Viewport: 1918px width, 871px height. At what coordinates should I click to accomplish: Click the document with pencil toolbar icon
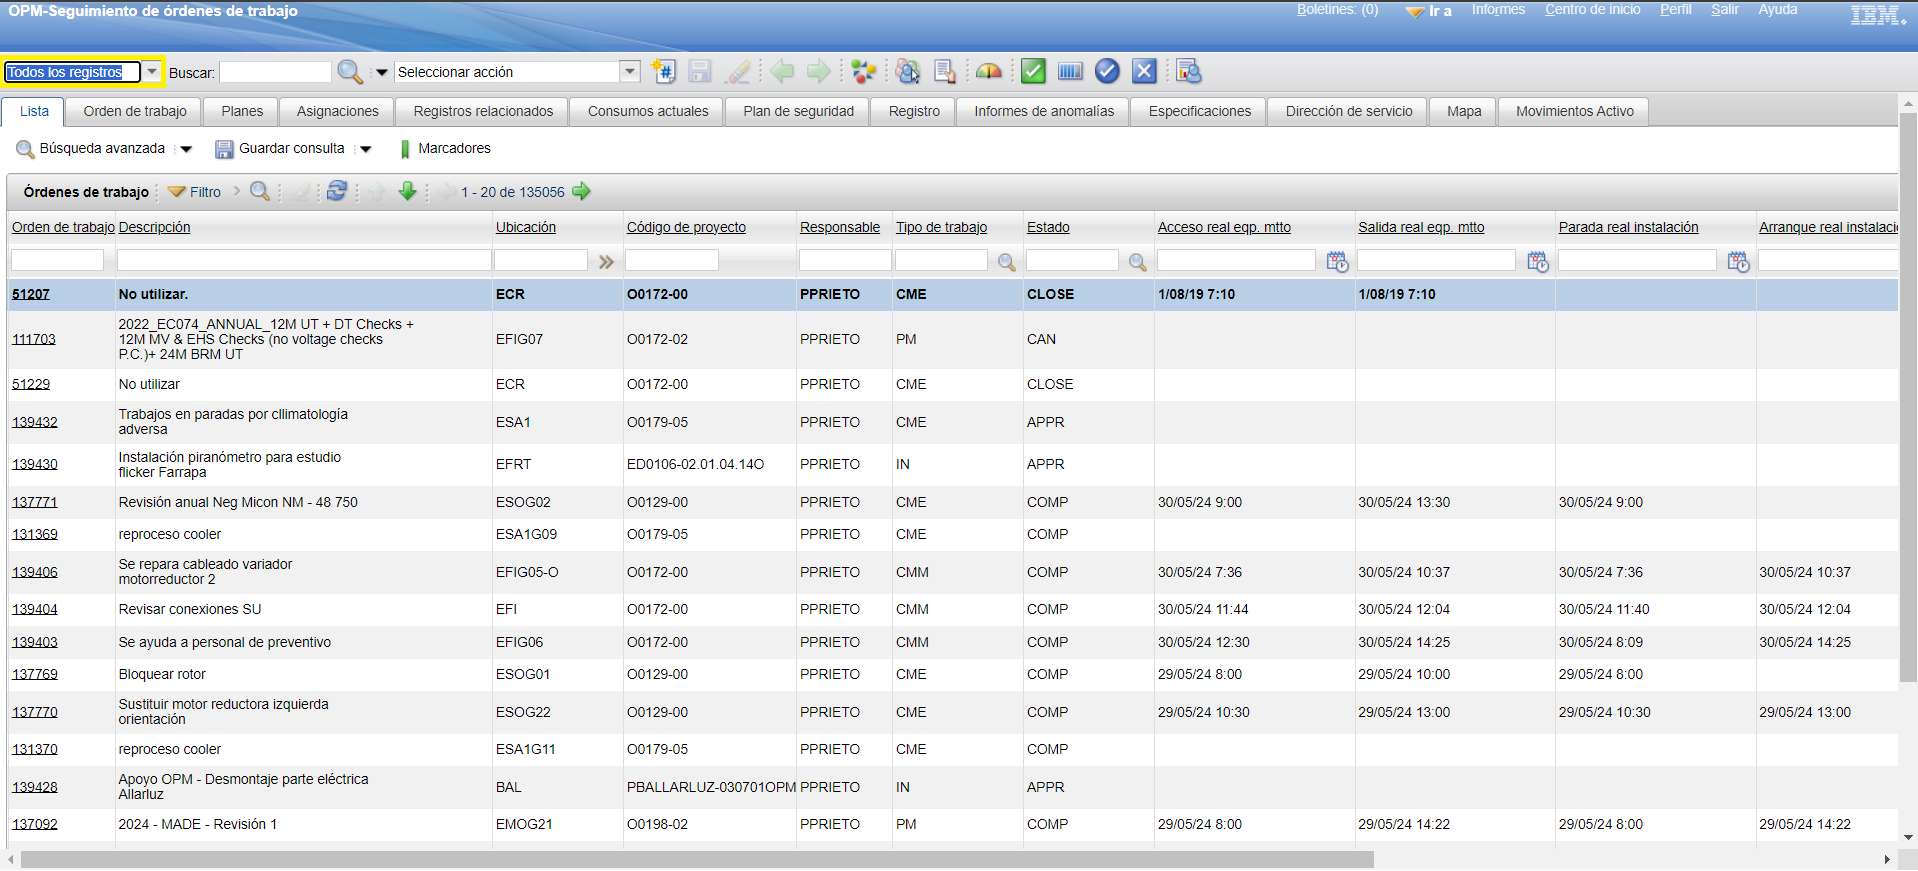[945, 71]
